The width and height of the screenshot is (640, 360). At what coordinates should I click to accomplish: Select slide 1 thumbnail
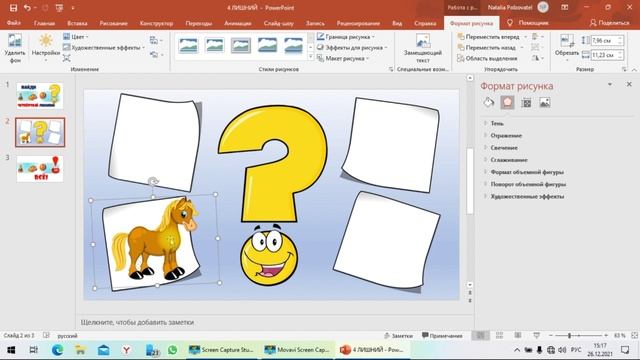click(x=40, y=96)
